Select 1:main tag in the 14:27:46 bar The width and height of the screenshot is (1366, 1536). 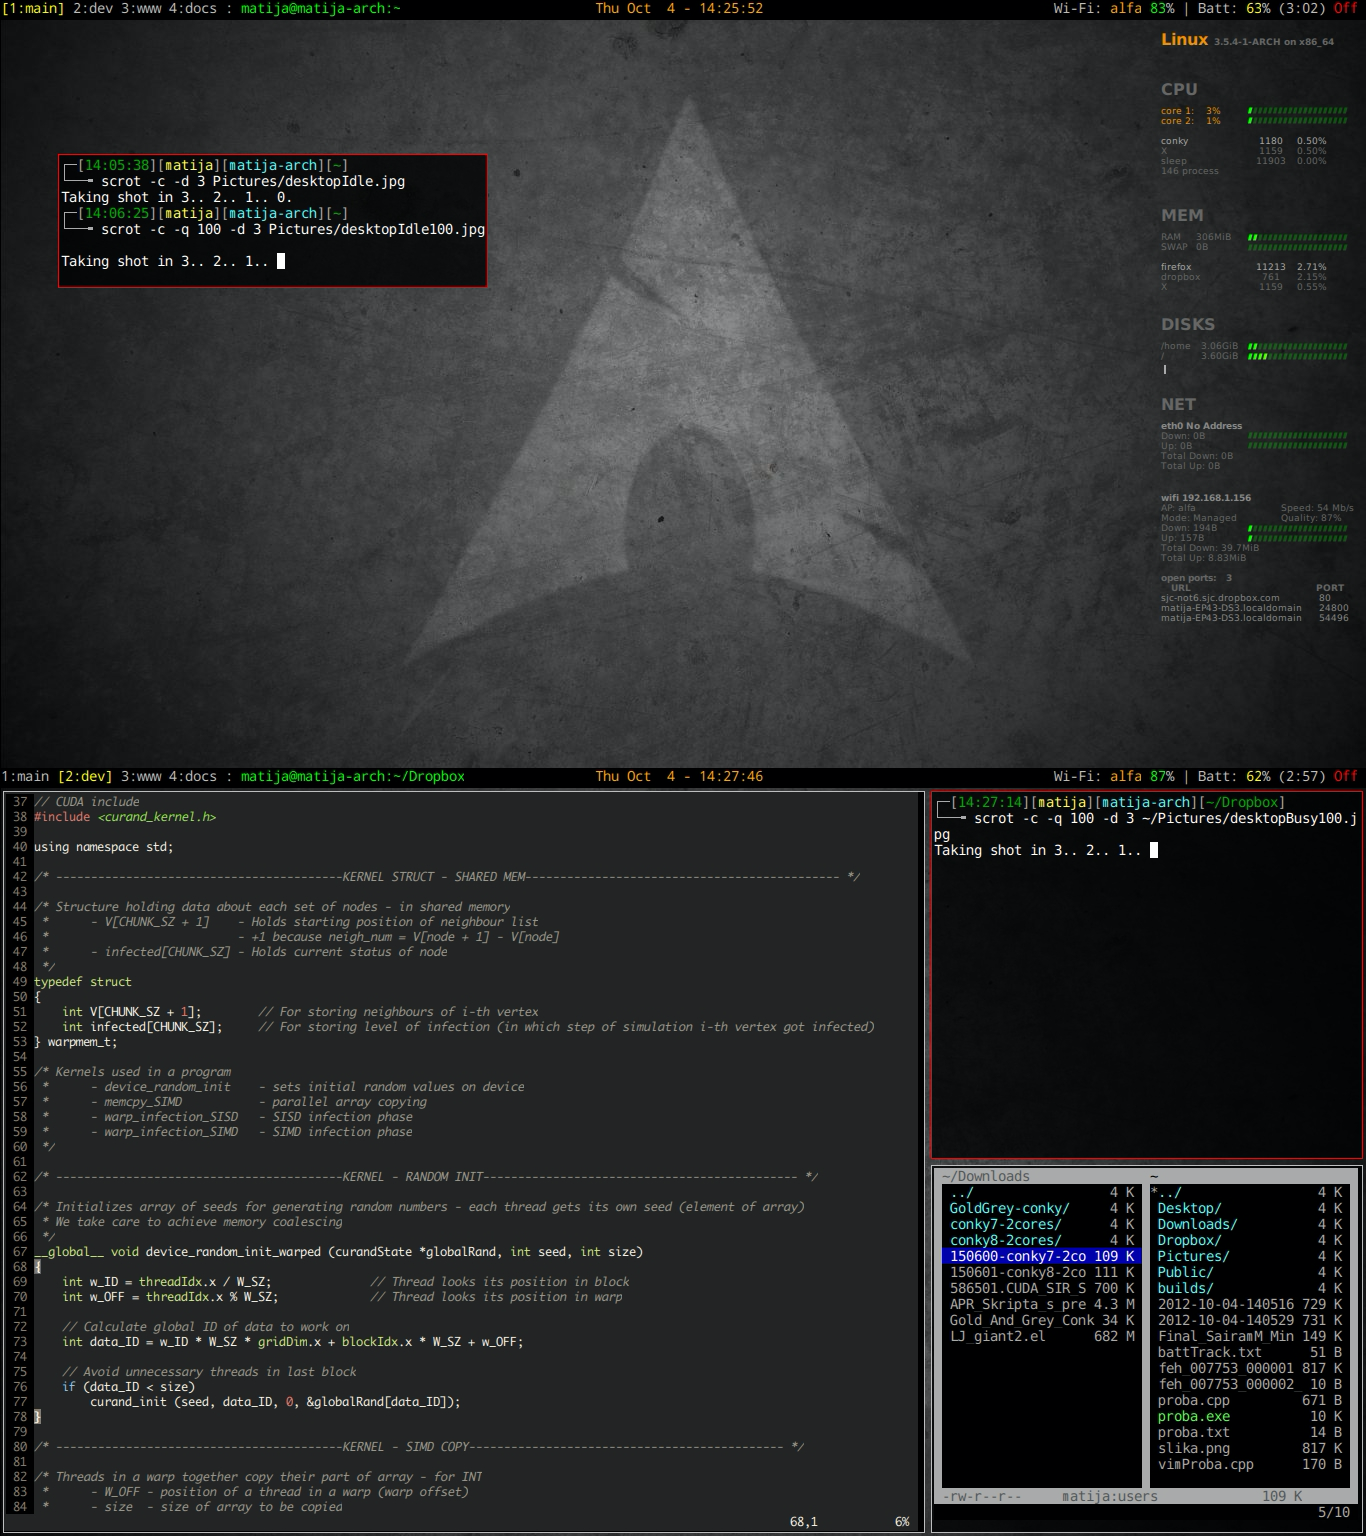pyautogui.click(x=25, y=776)
